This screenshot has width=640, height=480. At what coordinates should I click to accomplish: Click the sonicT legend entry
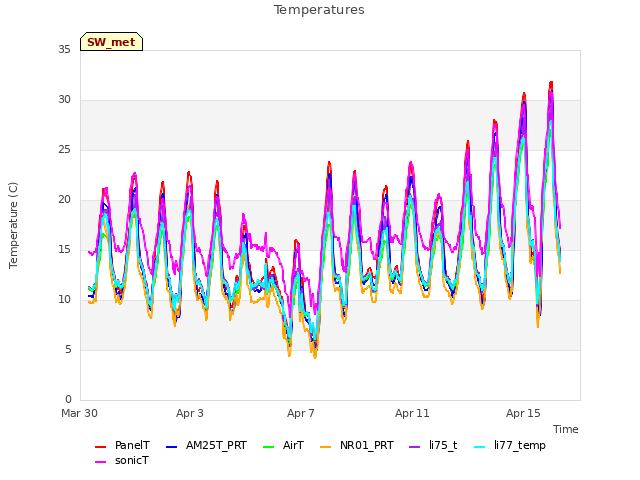tap(122, 460)
